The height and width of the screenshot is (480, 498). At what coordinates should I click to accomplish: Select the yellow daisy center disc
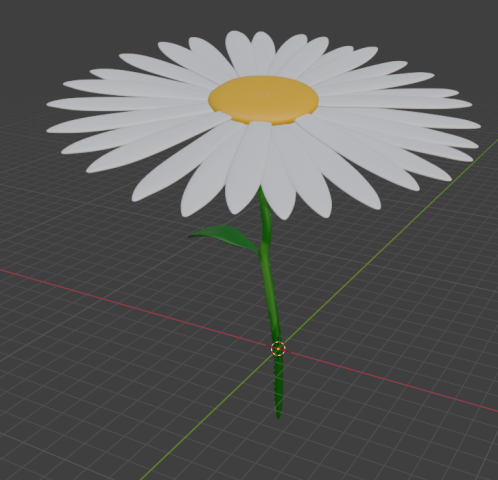click(263, 100)
